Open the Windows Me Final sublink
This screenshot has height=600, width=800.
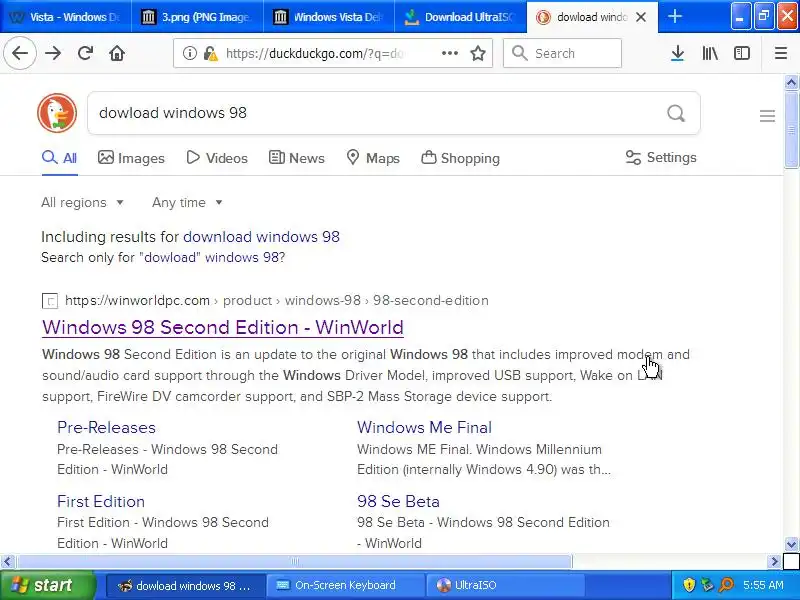coord(424,428)
